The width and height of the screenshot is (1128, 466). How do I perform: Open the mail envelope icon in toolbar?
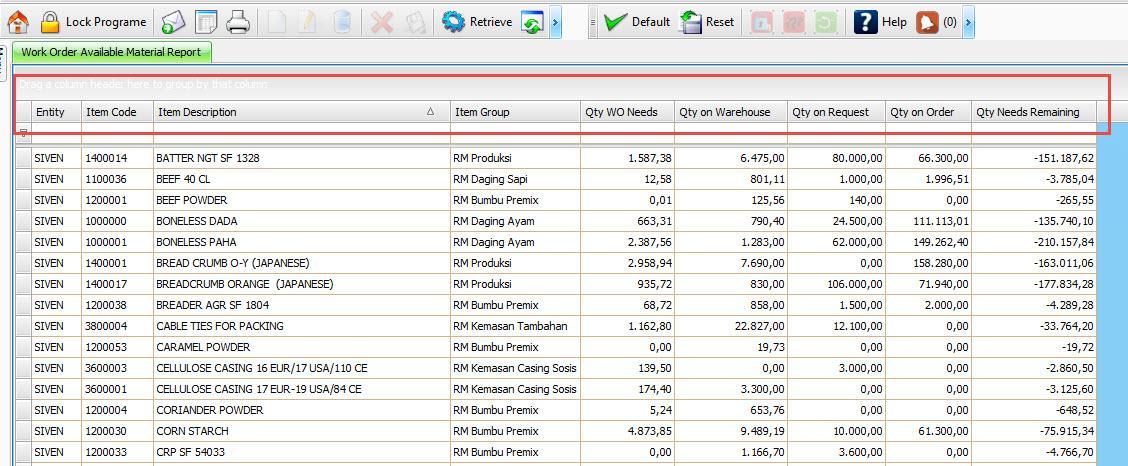coord(173,22)
